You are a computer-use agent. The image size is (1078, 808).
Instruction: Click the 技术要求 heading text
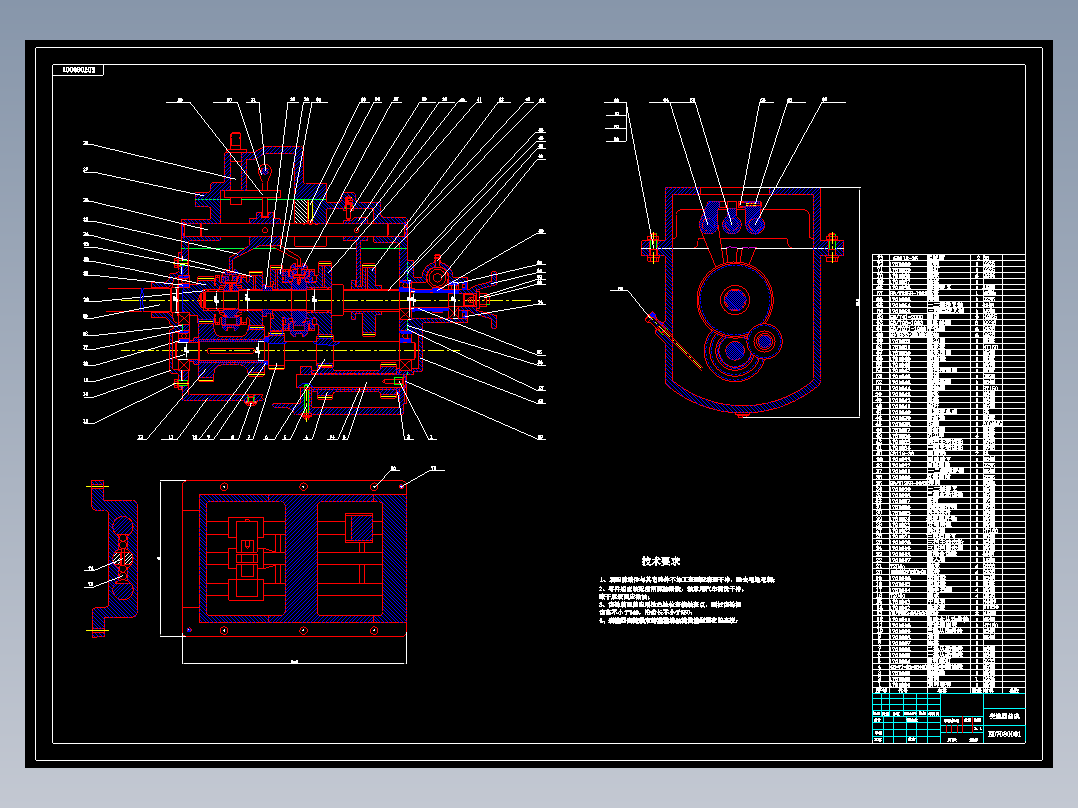tap(661, 561)
